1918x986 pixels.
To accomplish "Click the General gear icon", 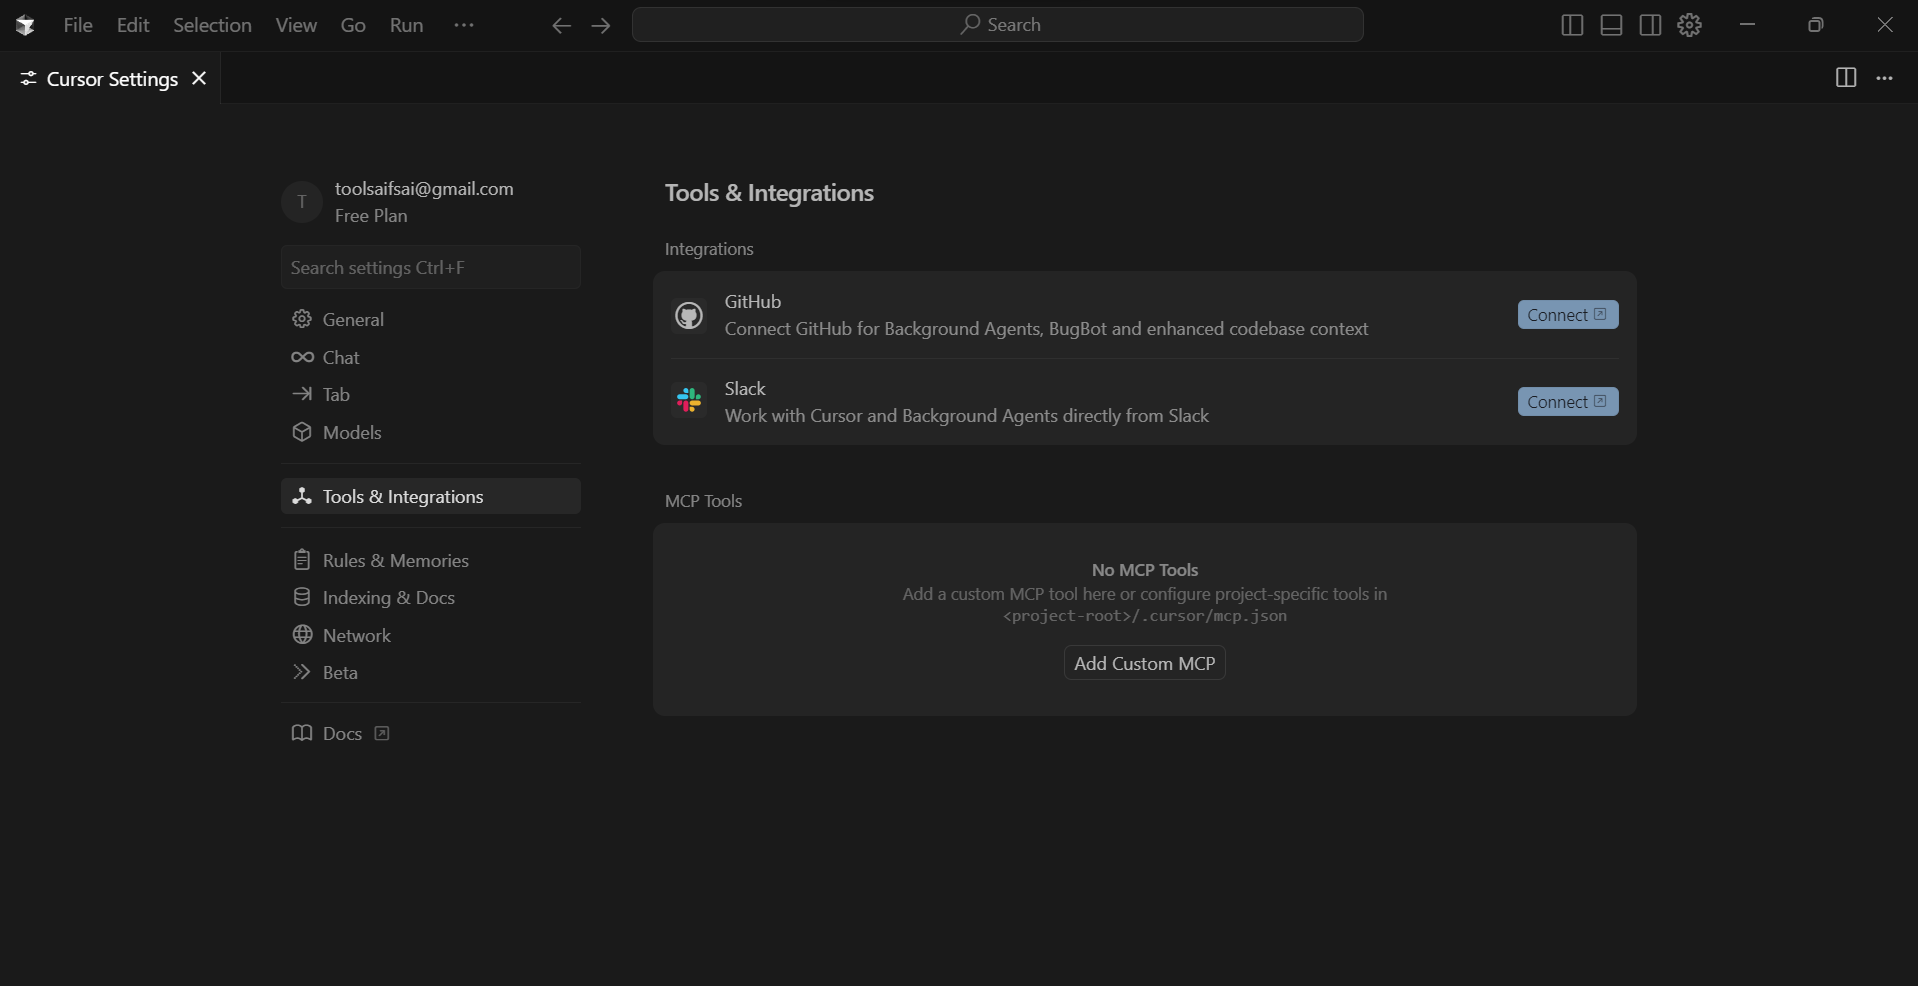I will click(302, 319).
